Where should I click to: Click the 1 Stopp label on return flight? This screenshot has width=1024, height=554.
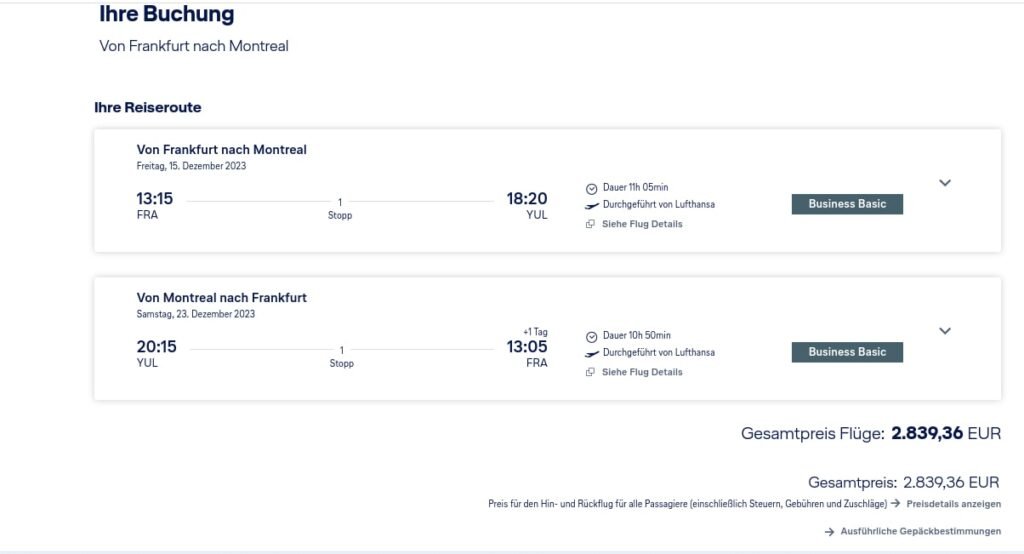coord(342,357)
